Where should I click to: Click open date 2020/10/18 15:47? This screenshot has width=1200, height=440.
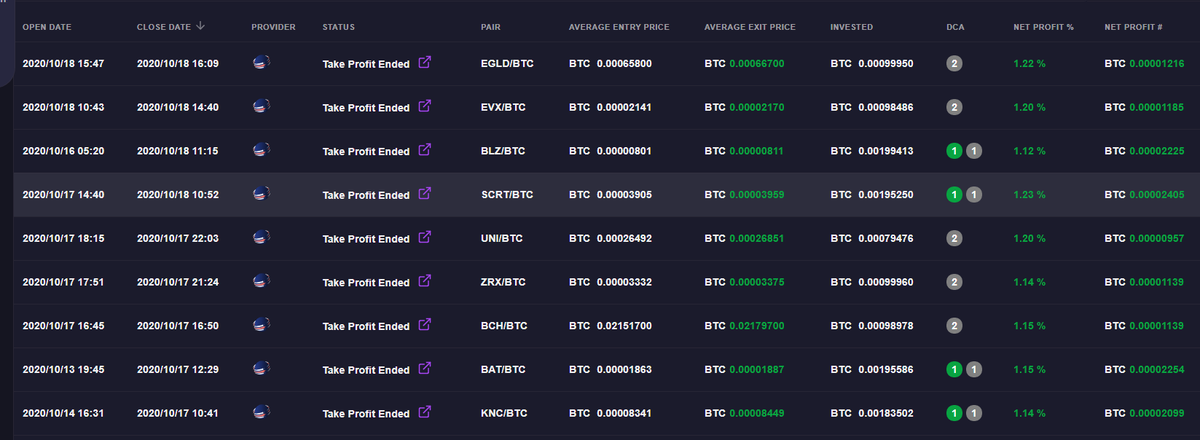click(63, 64)
